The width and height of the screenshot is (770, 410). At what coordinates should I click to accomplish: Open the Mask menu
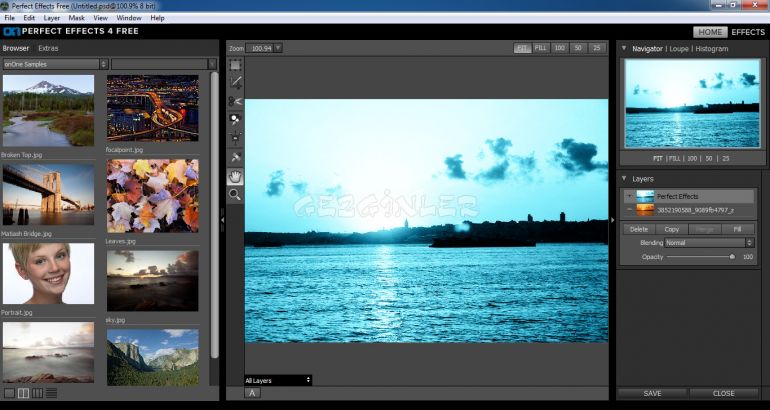coord(76,18)
